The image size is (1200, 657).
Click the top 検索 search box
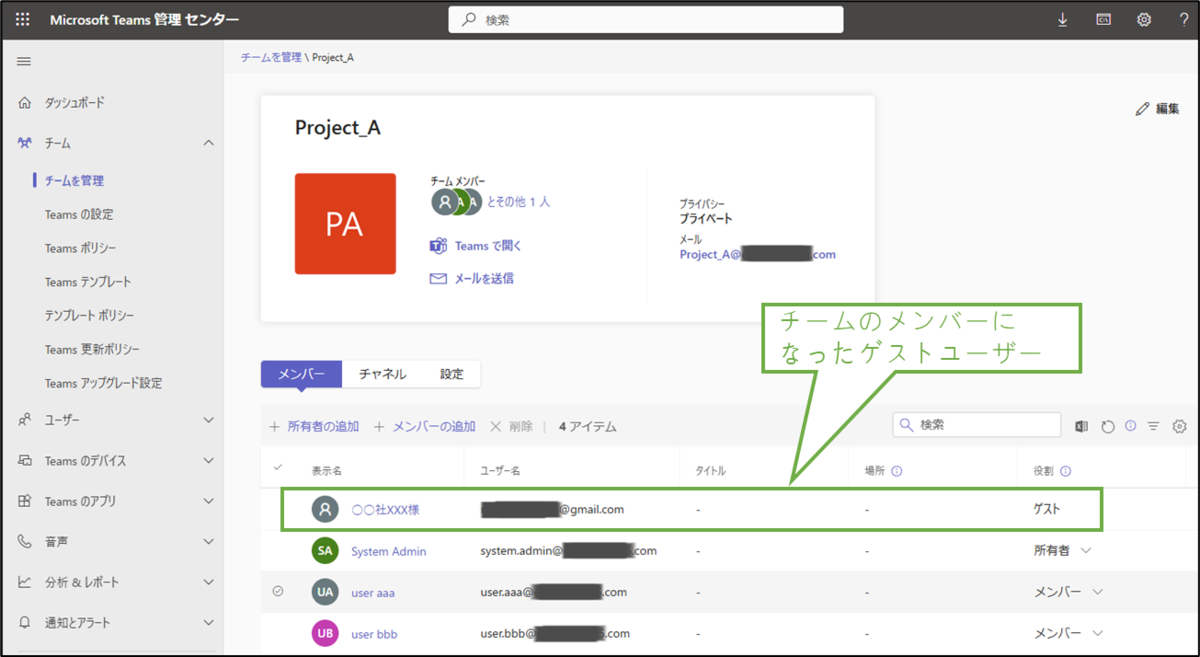tap(646, 20)
